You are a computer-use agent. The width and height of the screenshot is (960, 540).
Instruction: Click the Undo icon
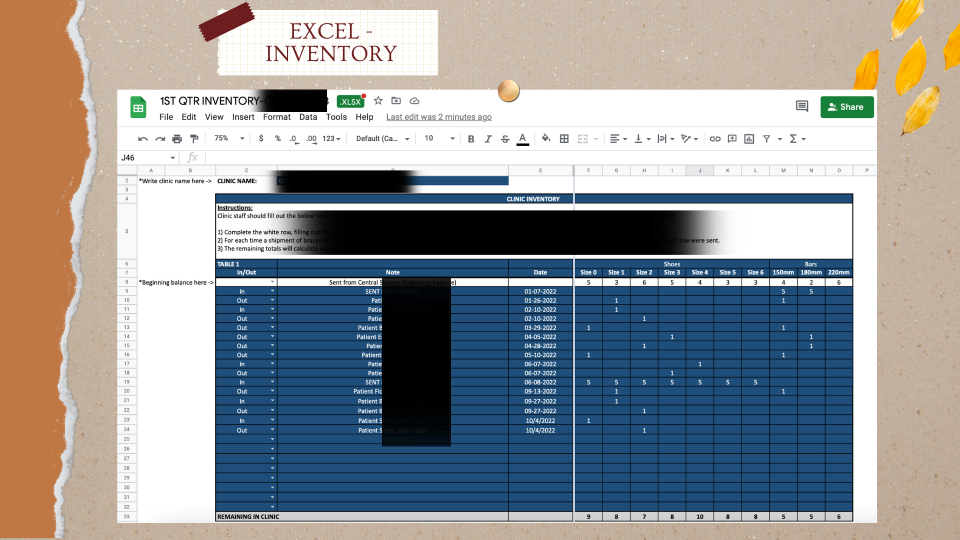coord(143,139)
